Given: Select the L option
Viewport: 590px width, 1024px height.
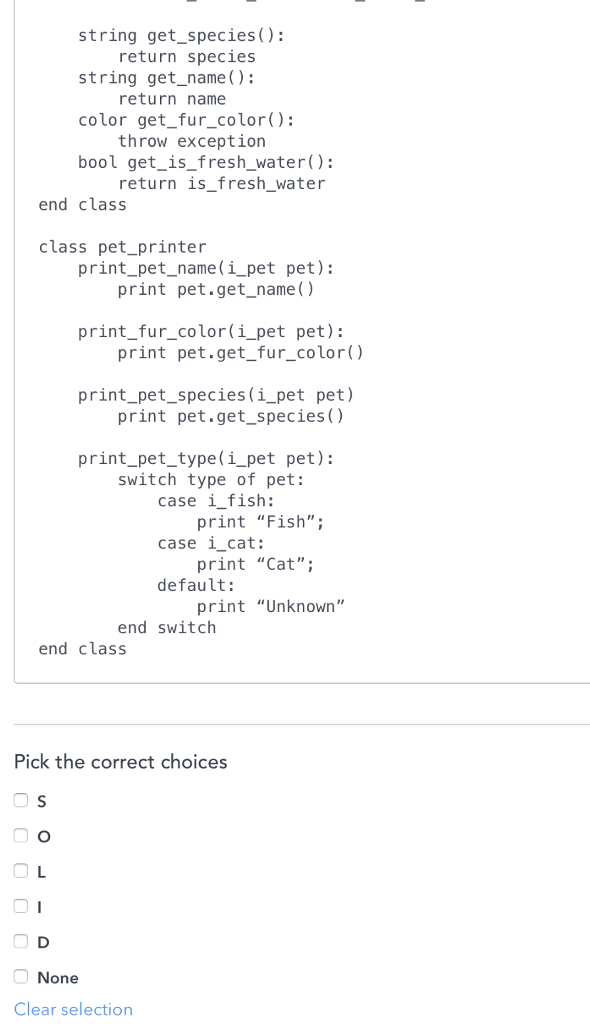Looking at the screenshot, I should (20, 871).
